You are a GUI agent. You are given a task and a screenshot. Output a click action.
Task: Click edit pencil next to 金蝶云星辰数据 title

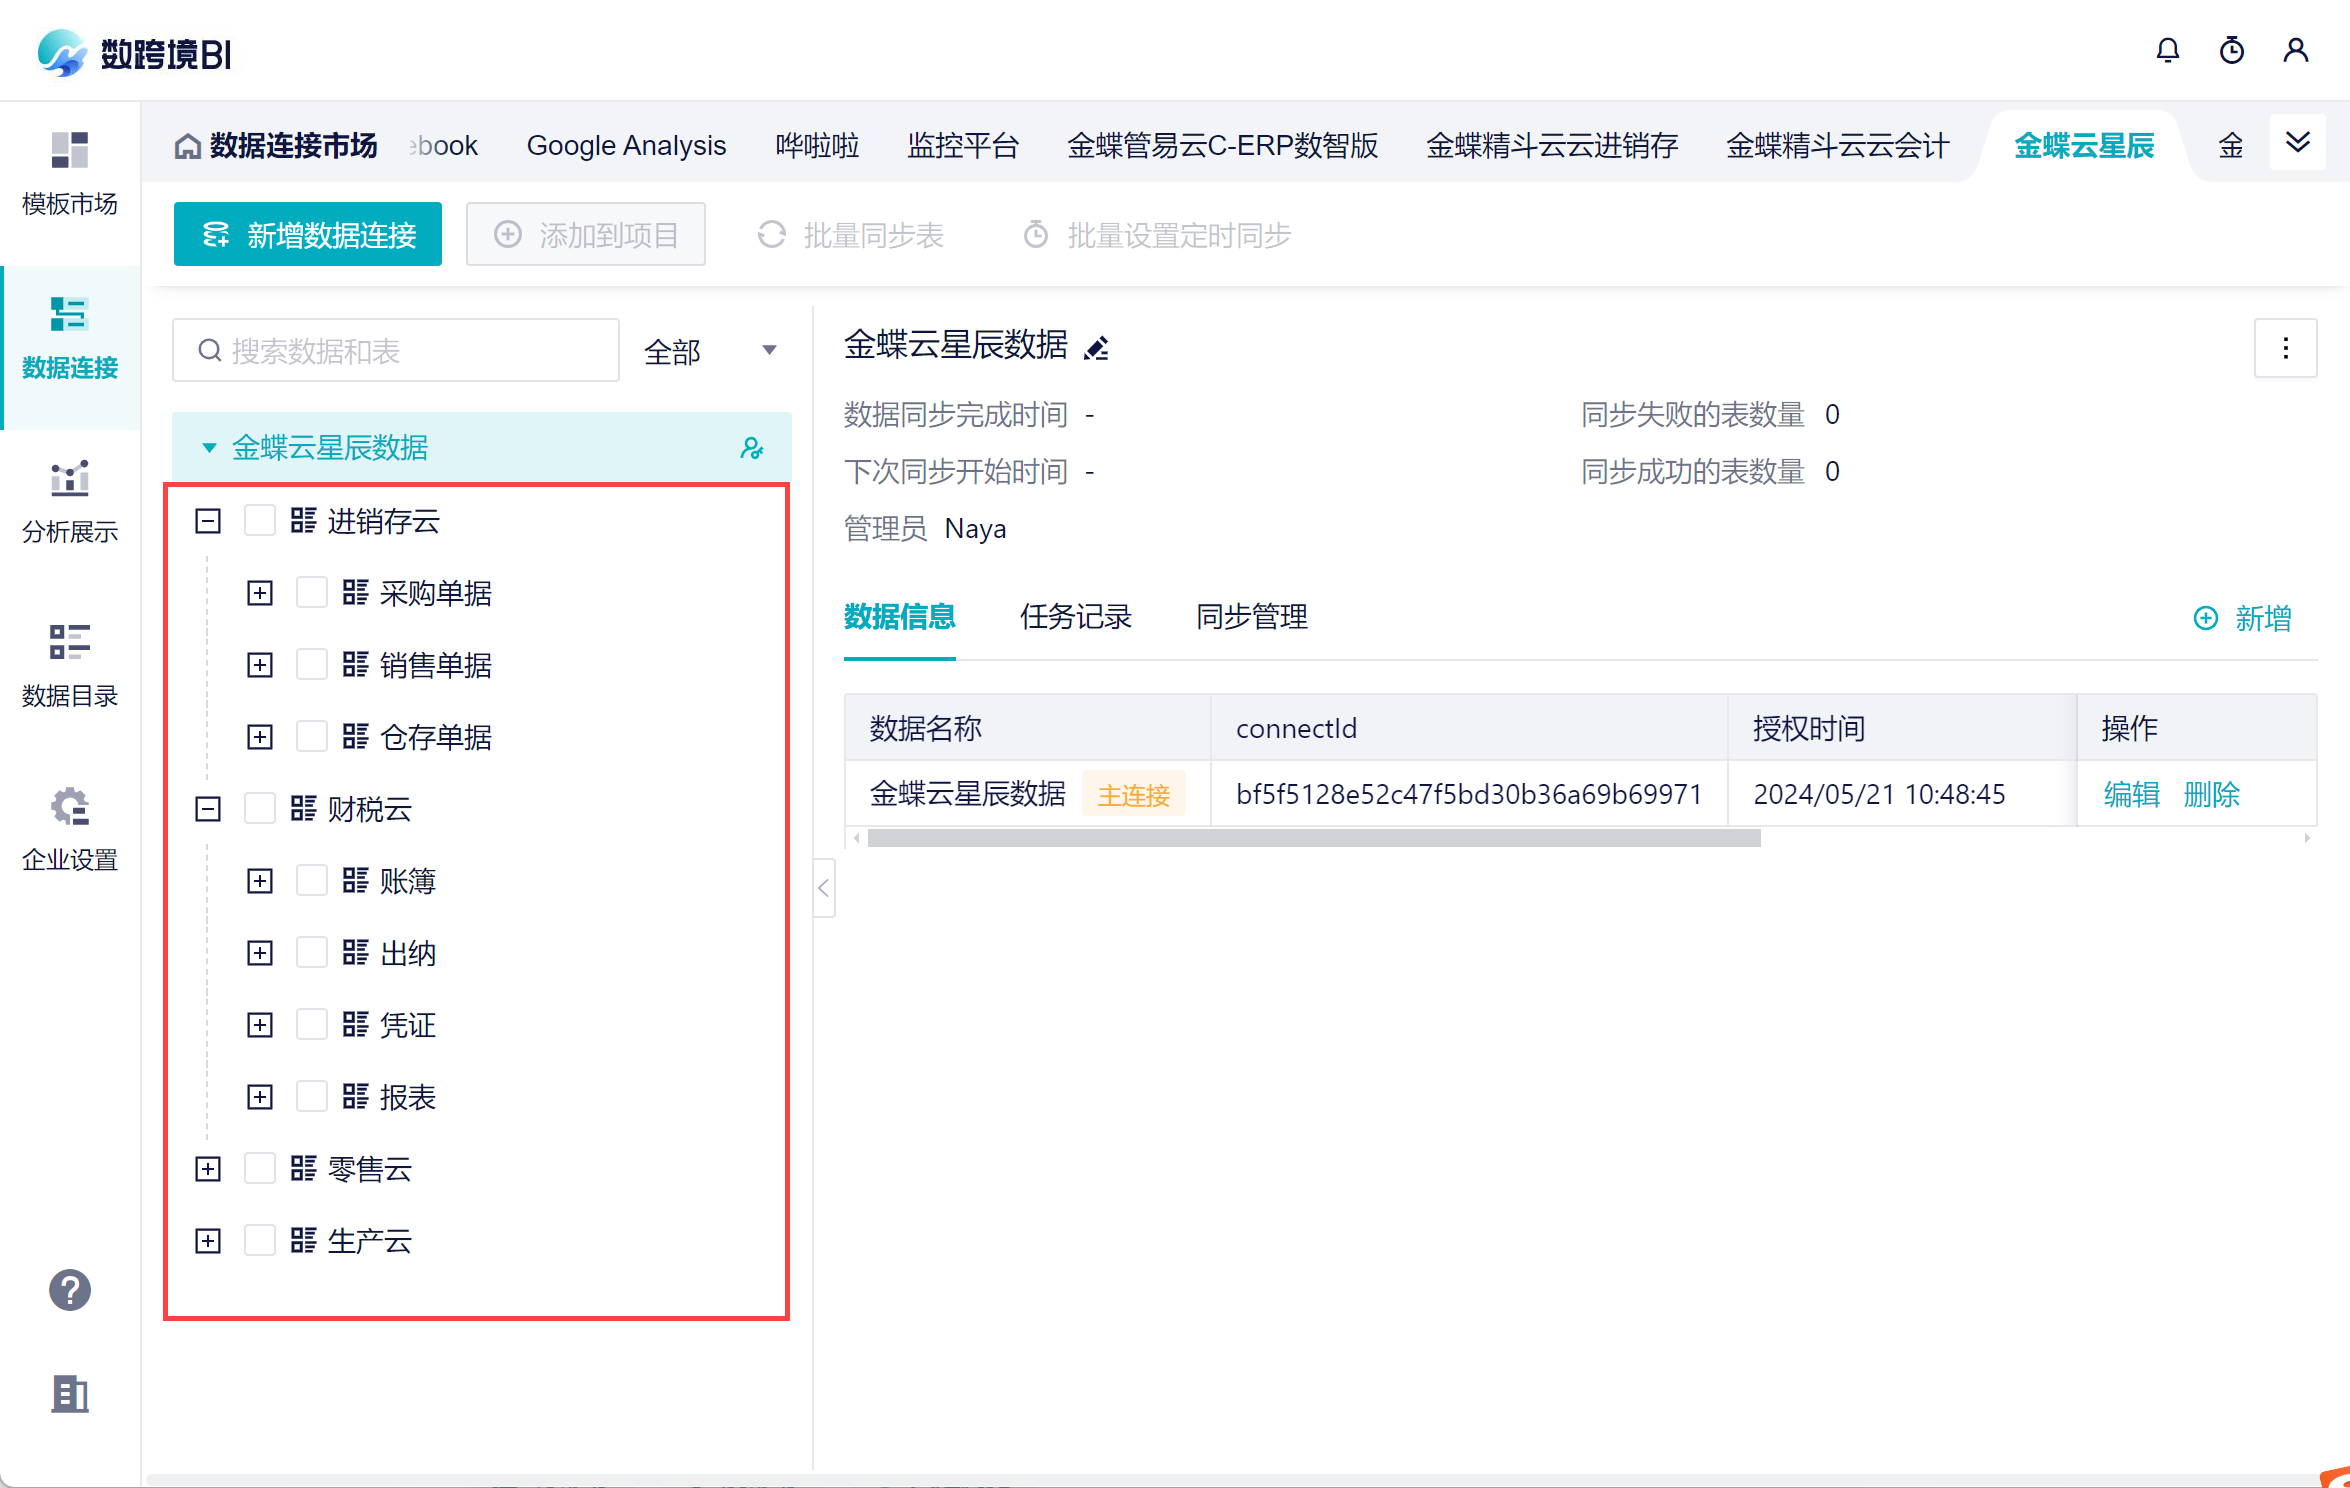(x=1097, y=348)
